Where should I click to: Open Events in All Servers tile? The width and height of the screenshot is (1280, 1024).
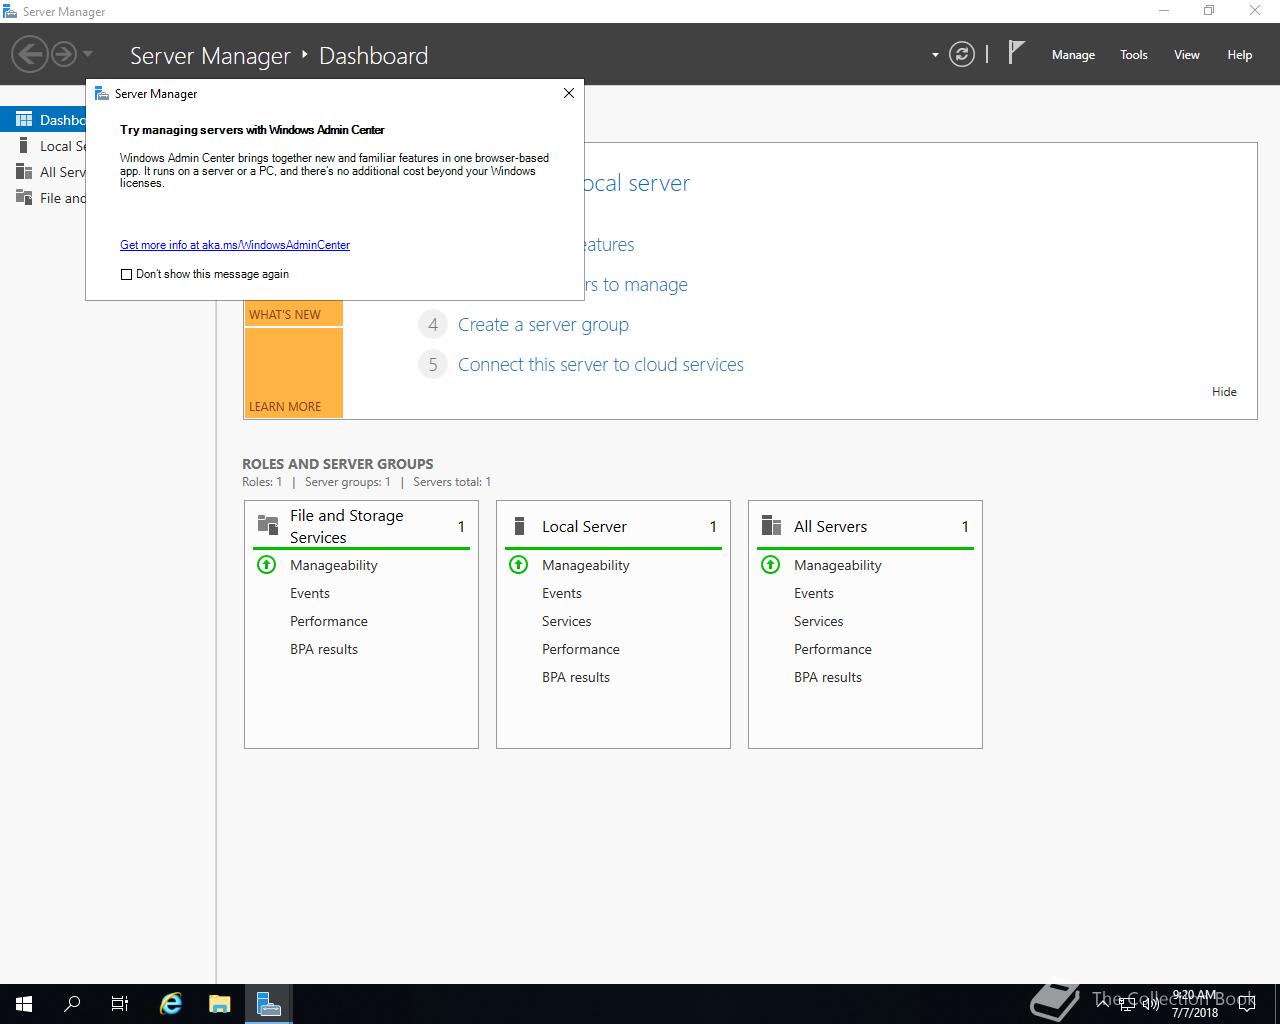coord(814,593)
